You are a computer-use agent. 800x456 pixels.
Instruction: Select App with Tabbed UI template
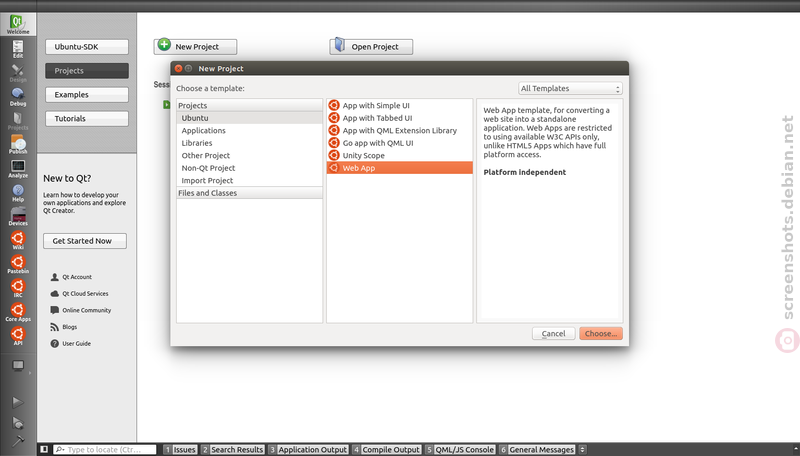pyautogui.click(x=399, y=118)
